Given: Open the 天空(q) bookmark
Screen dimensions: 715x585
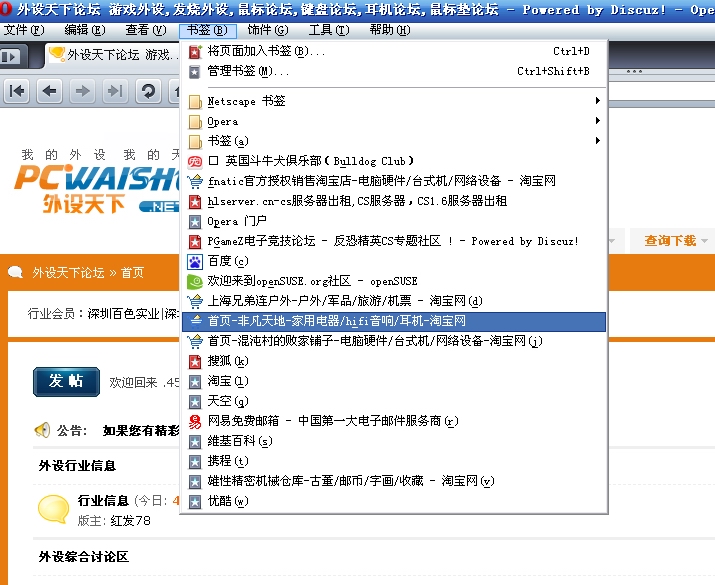Looking at the screenshot, I should [x=394, y=402].
